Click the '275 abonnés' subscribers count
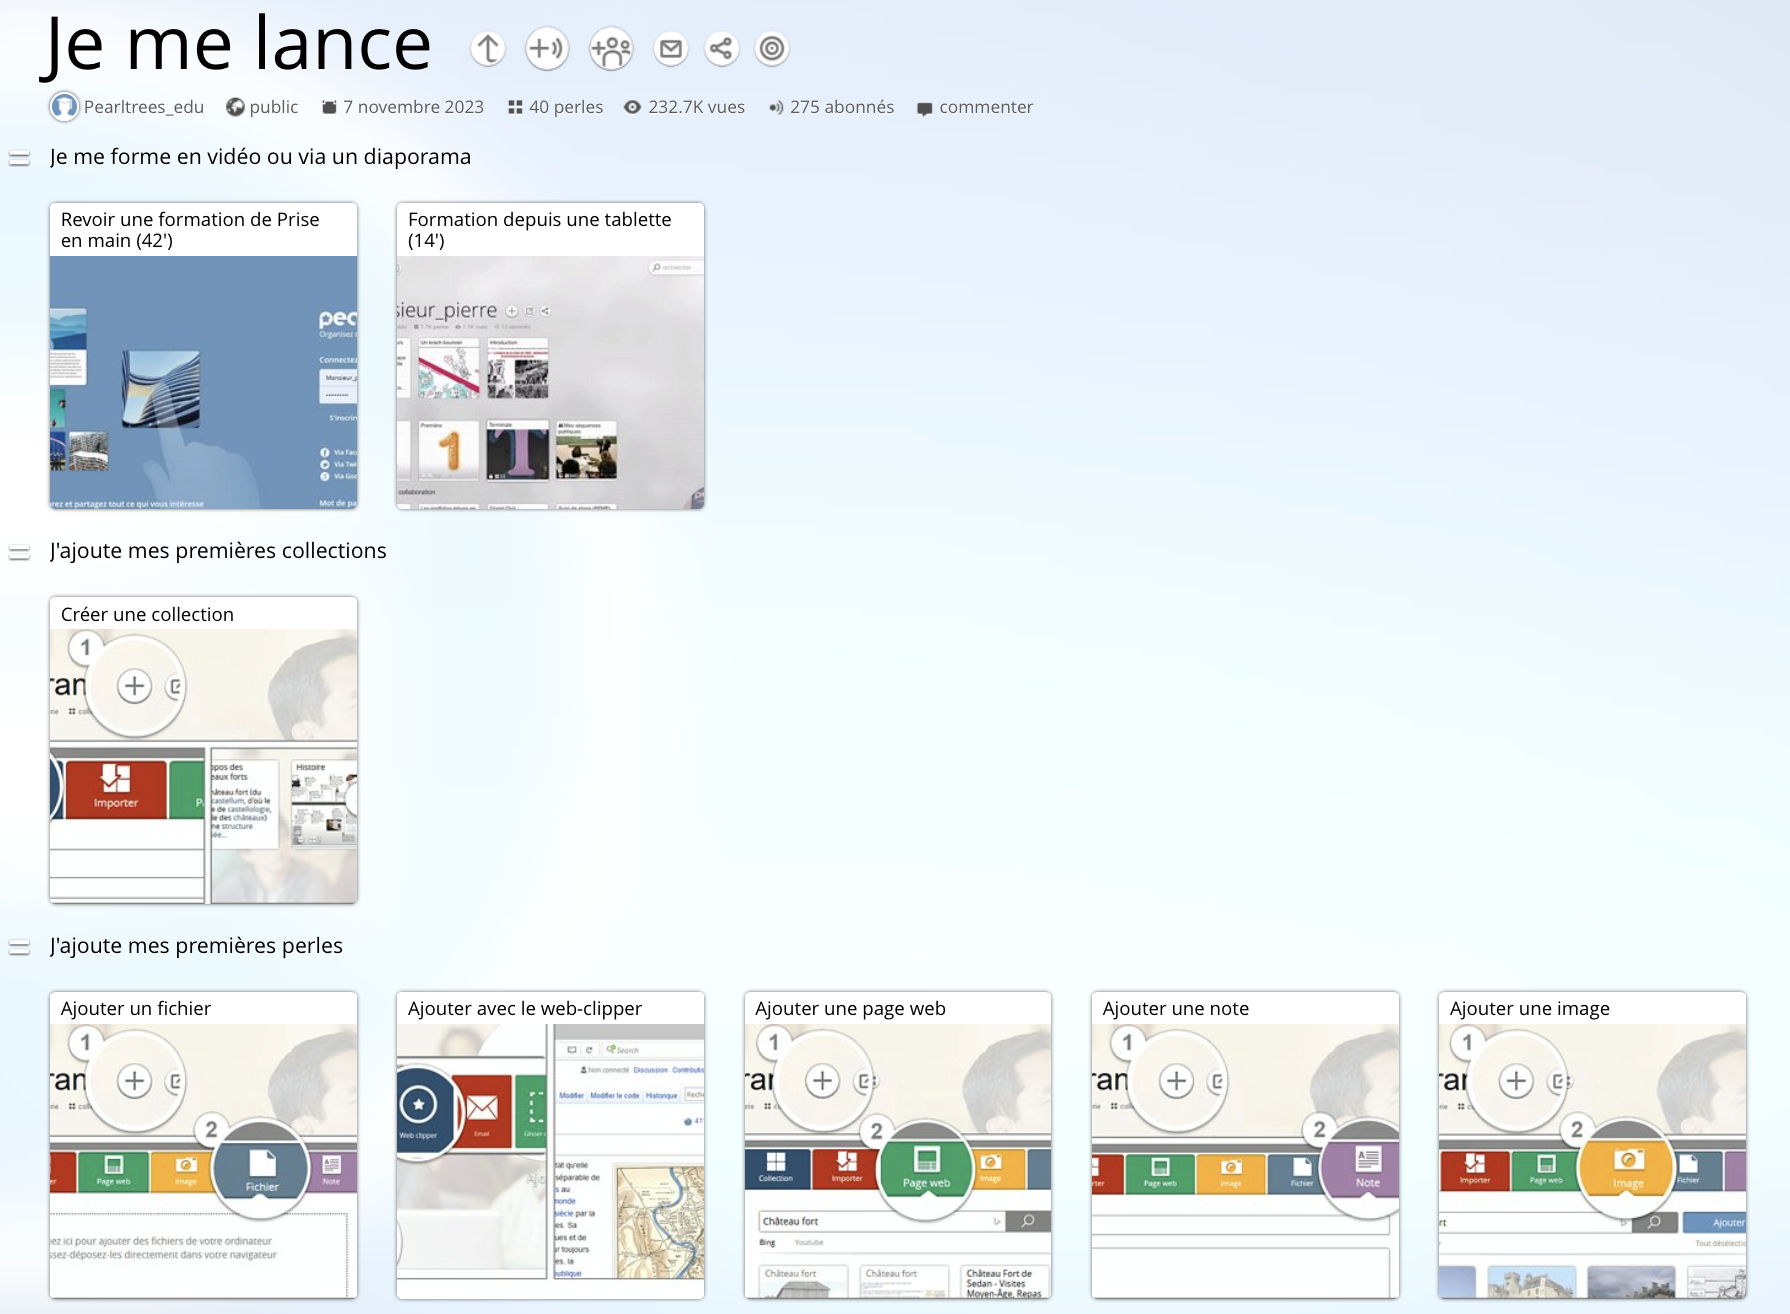The image size is (1790, 1314). point(841,107)
